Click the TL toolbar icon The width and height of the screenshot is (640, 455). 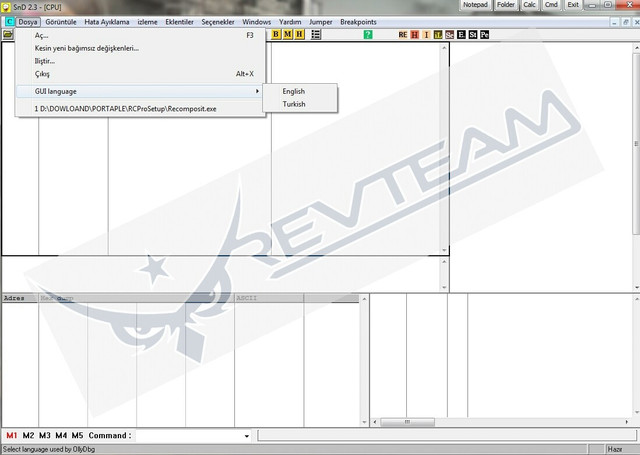coord(438,35)
